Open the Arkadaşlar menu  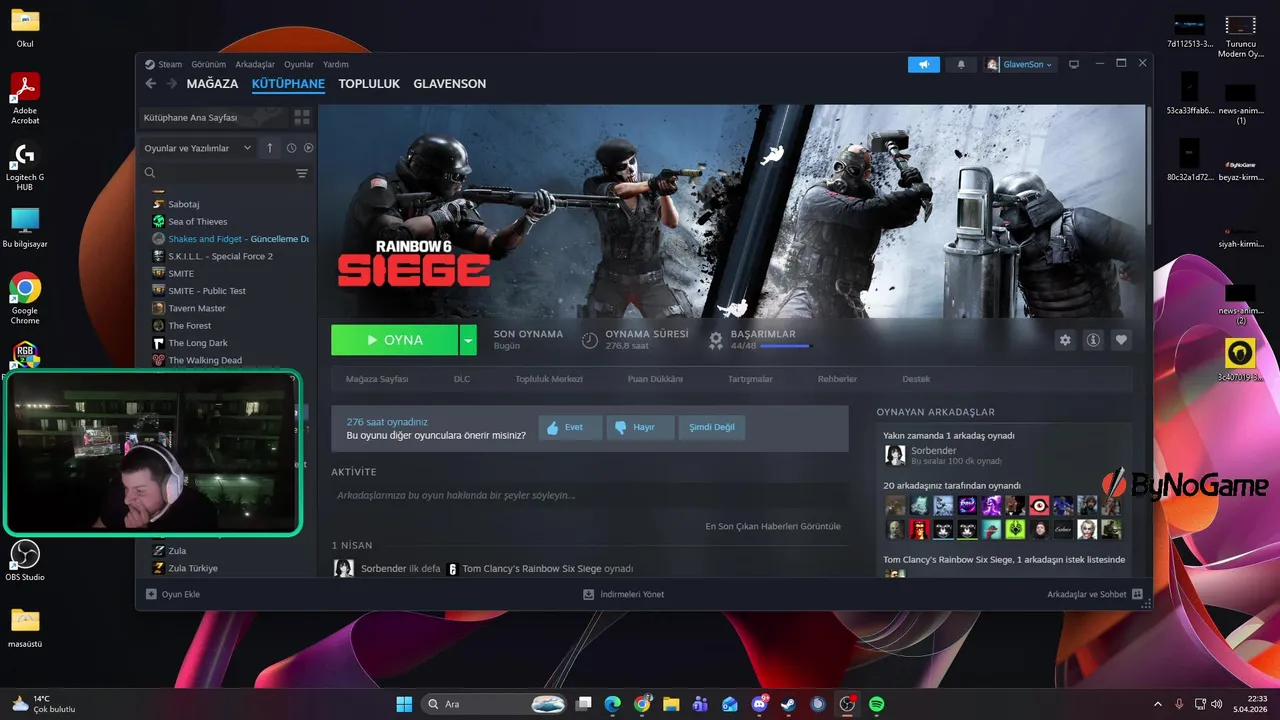[255, 64]
